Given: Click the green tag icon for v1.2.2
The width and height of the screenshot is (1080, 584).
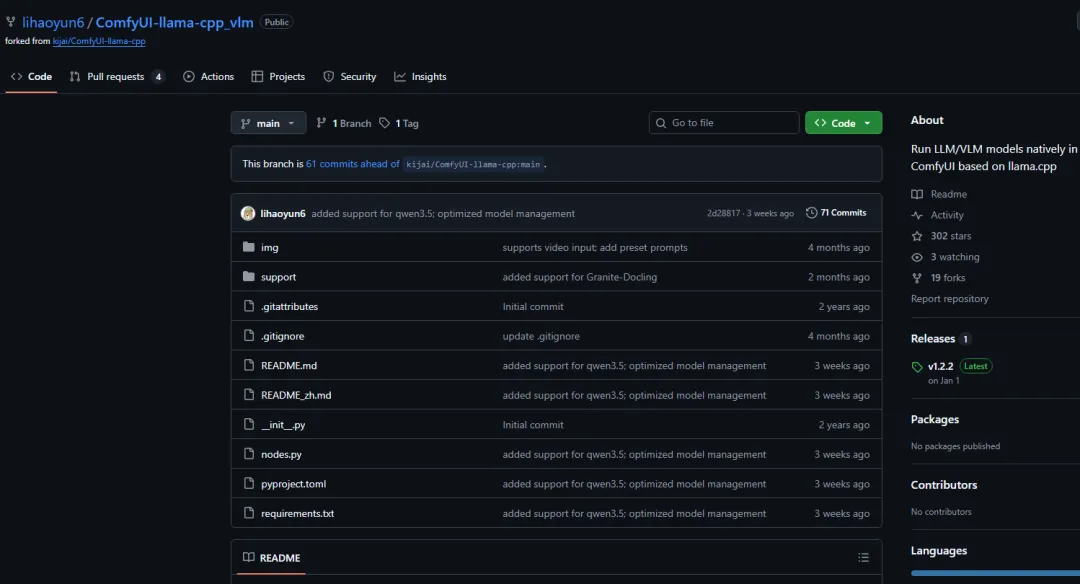Looking at the screenshot, I should click(917, 367).
